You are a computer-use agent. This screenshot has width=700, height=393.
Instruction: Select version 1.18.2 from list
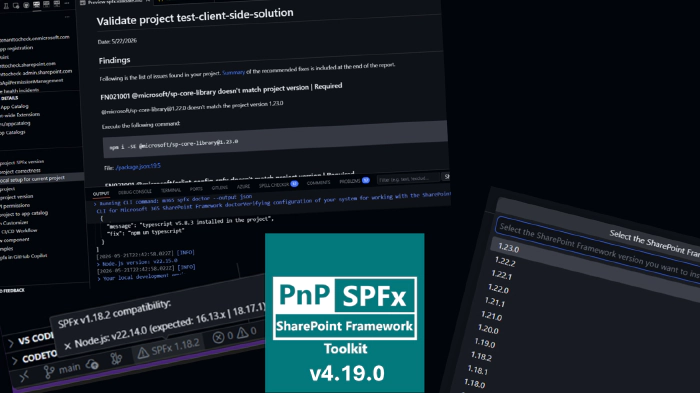[481, 357]
